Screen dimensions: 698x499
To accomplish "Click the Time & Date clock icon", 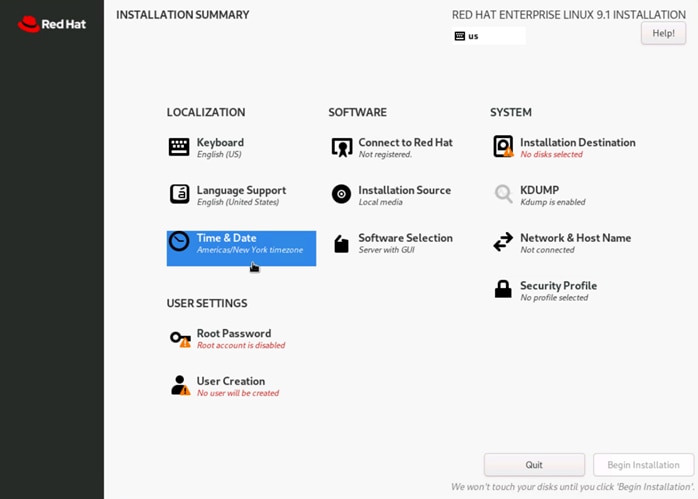I will 179,242.
